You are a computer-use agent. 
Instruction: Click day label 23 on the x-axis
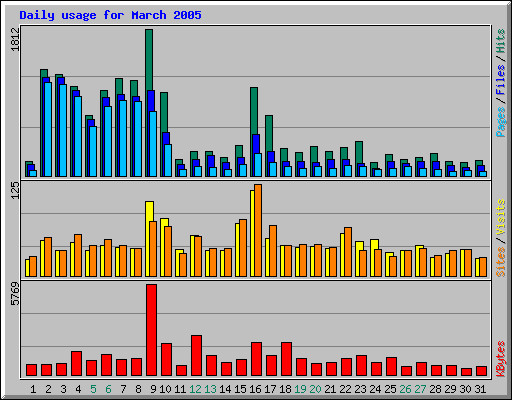click(360, 389)
